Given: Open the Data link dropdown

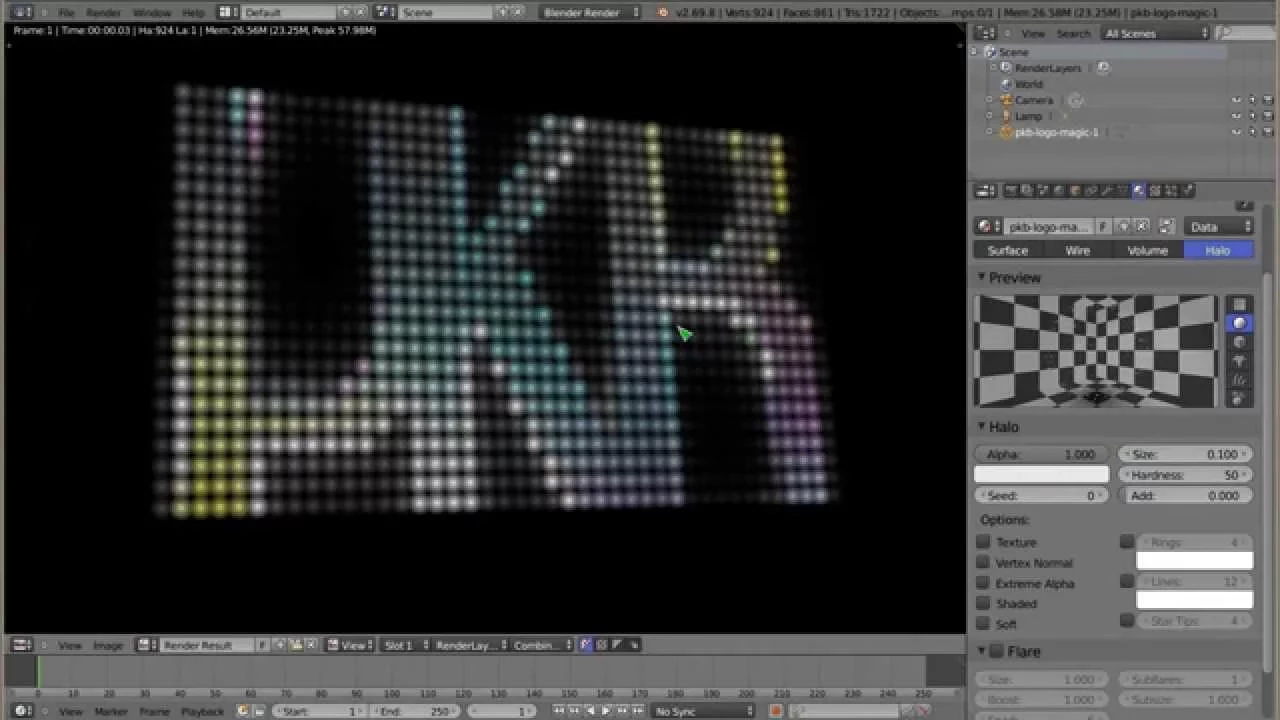Looking at the screenshot, I should click(x=1219, y=227).
